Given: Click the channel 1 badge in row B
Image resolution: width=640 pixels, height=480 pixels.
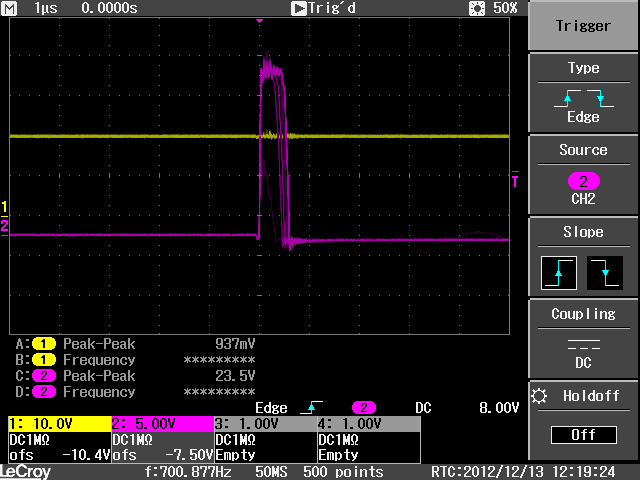Looking at the screenshot, I should click(x=44, y=360).
